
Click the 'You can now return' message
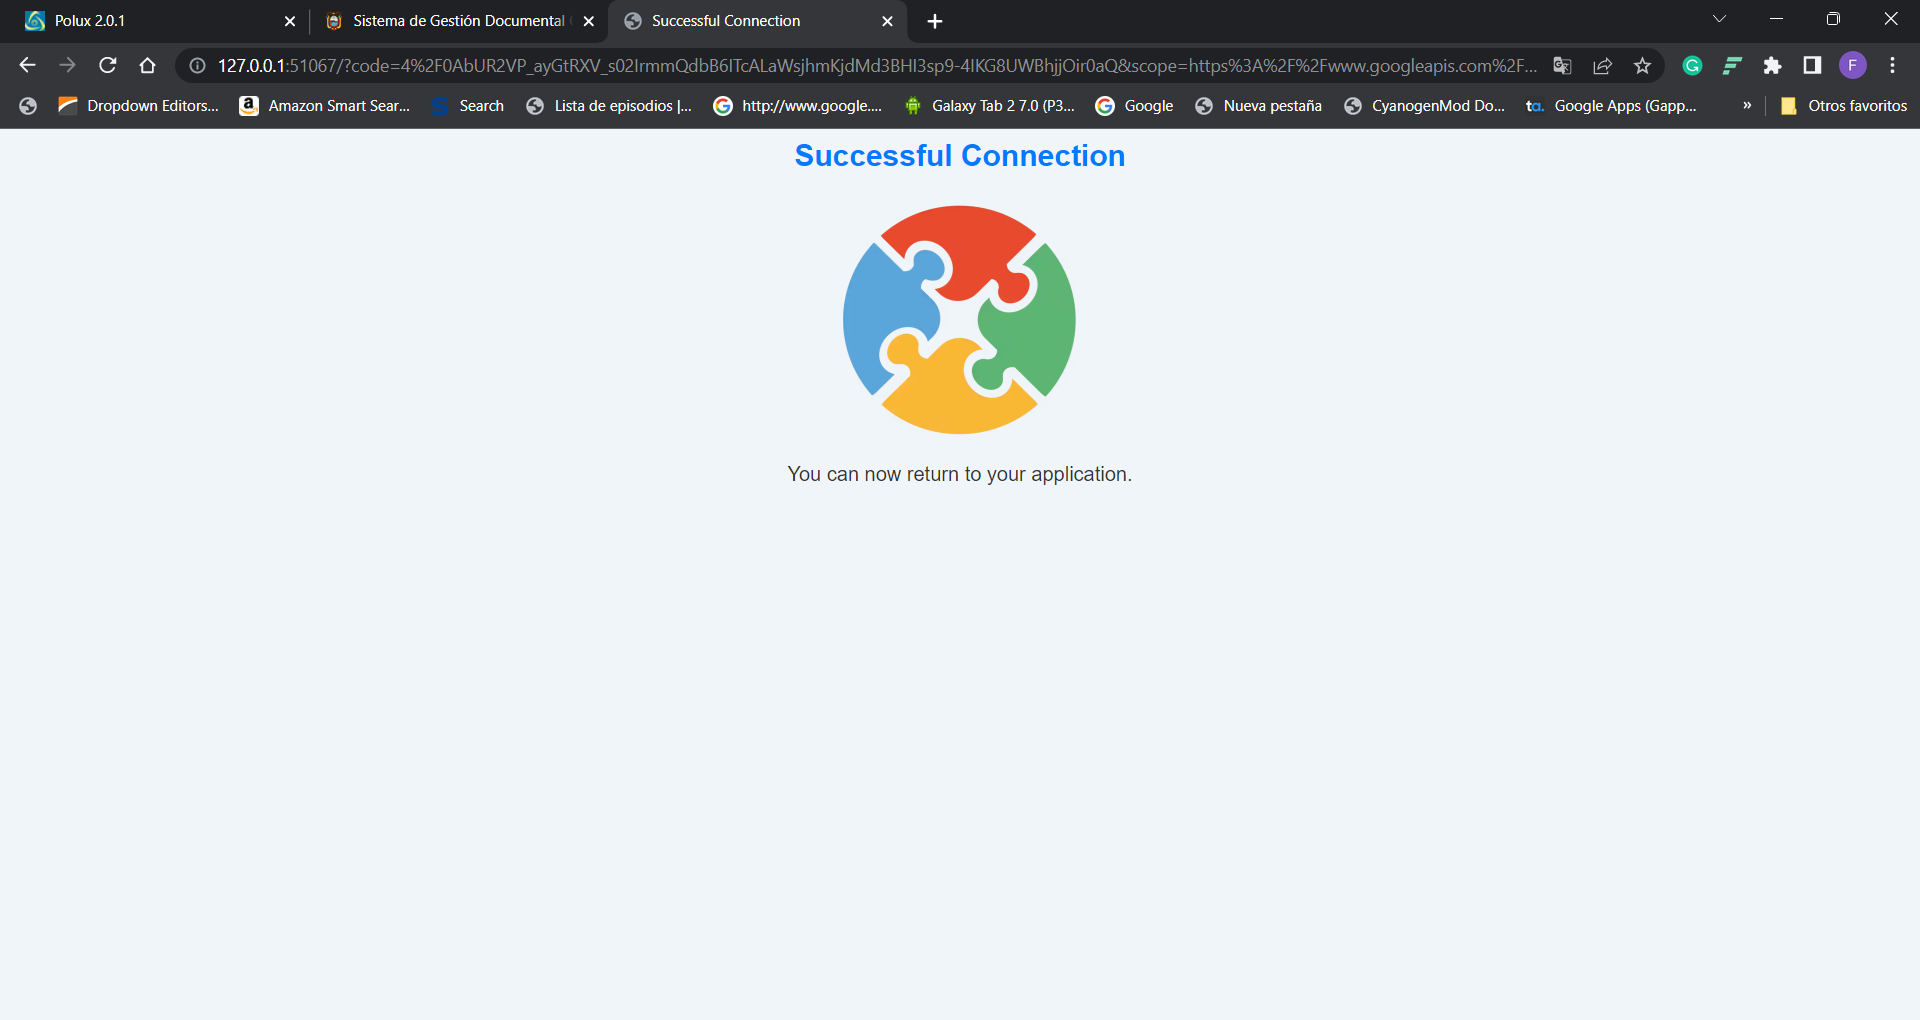click(960, 474)
